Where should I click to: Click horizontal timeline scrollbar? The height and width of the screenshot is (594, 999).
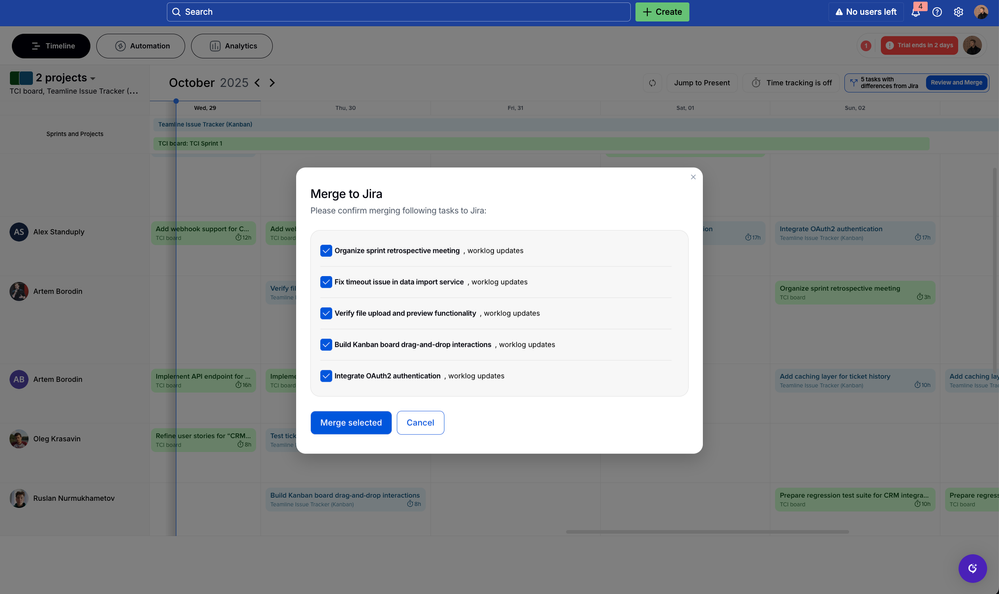707,532
